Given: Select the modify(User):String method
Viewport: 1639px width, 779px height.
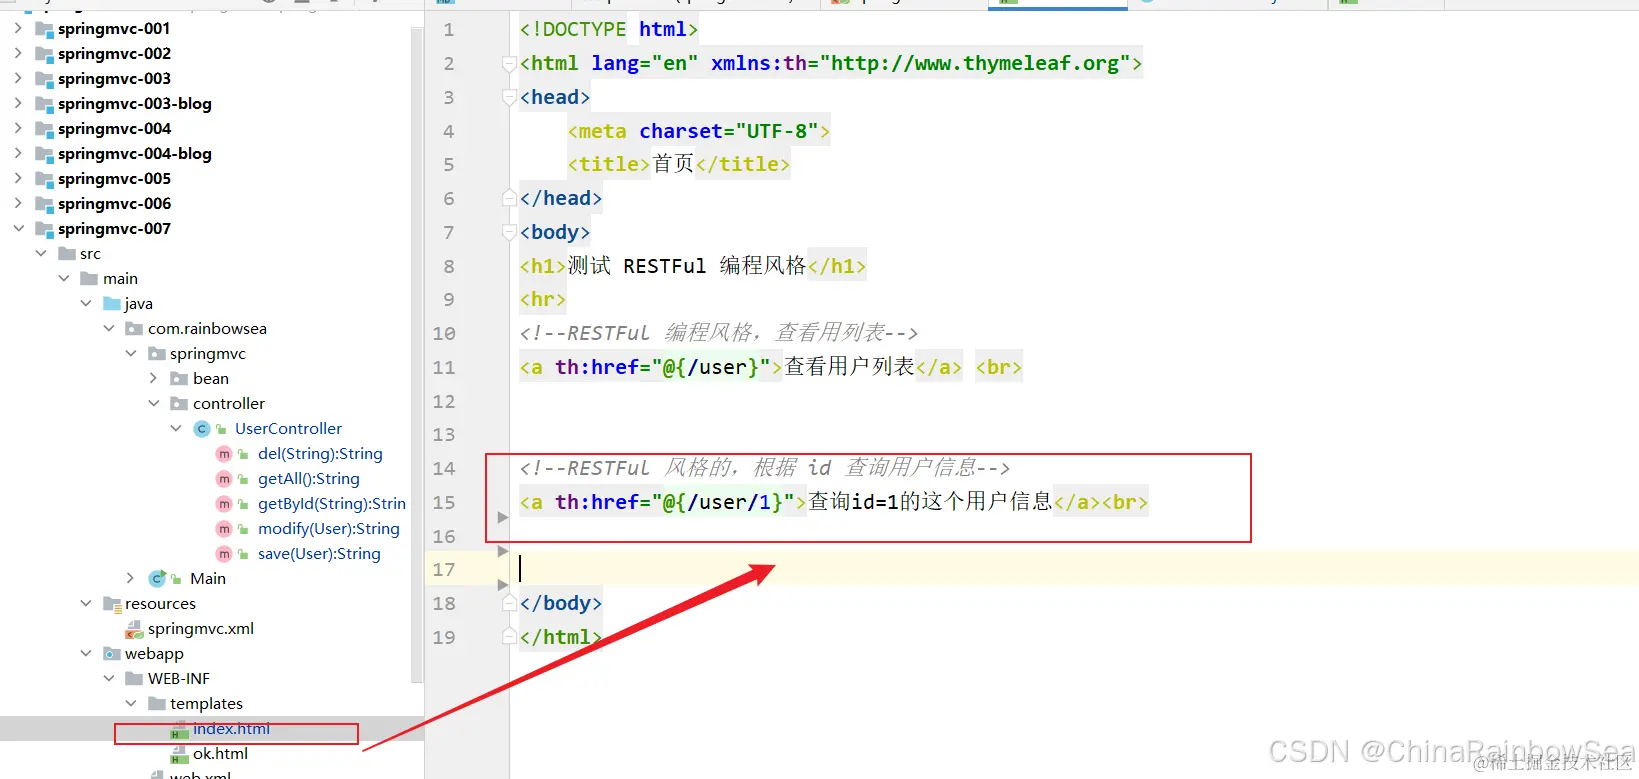Looking at the screenshot, I should click(x=329, y=528).
